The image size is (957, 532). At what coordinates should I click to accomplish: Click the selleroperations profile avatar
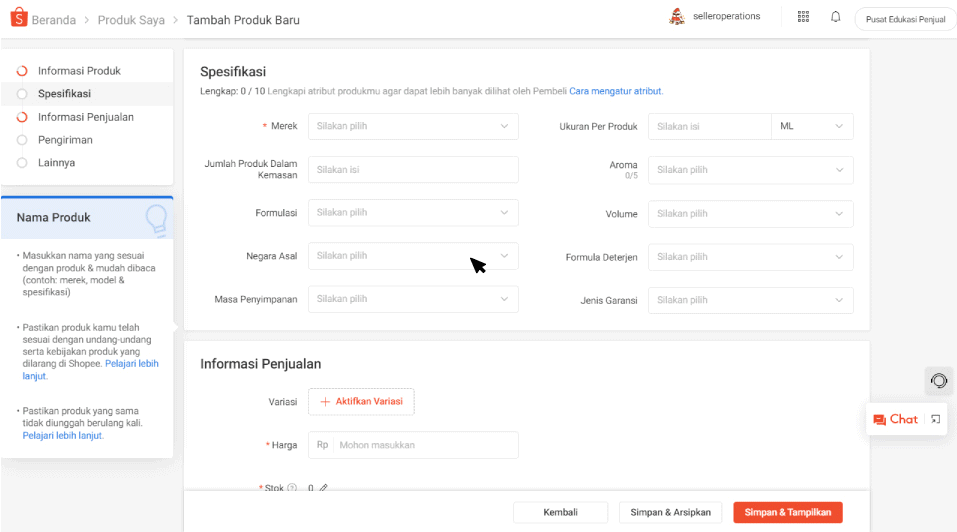(x=677, y=17)
